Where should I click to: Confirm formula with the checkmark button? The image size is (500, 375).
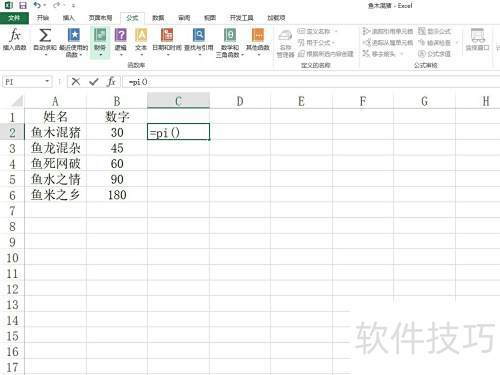coord(94,82)
